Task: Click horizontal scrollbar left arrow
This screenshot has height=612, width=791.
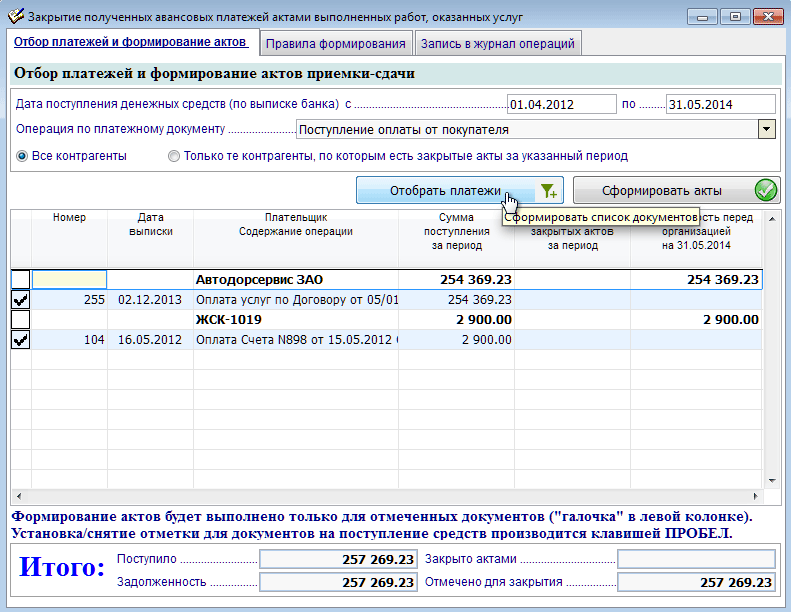Action: 19,496
